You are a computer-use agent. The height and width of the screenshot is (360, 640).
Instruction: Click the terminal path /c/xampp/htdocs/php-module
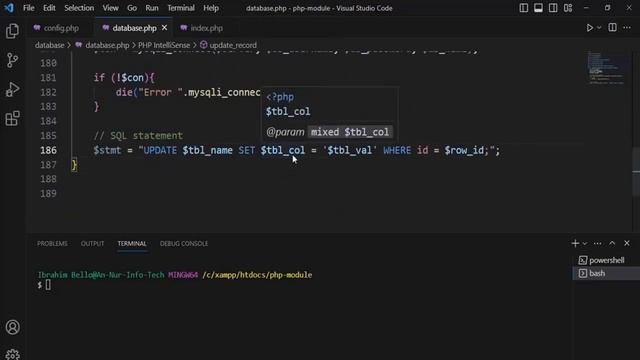[257, 275]
